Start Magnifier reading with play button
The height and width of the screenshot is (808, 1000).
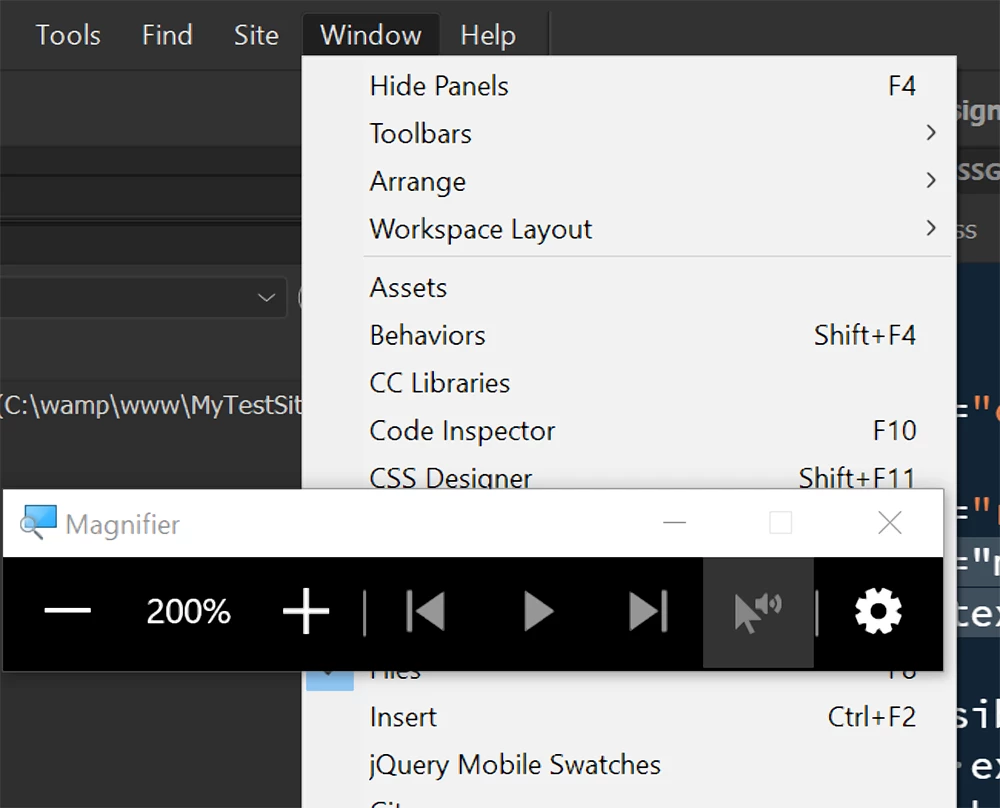(538, 611)
